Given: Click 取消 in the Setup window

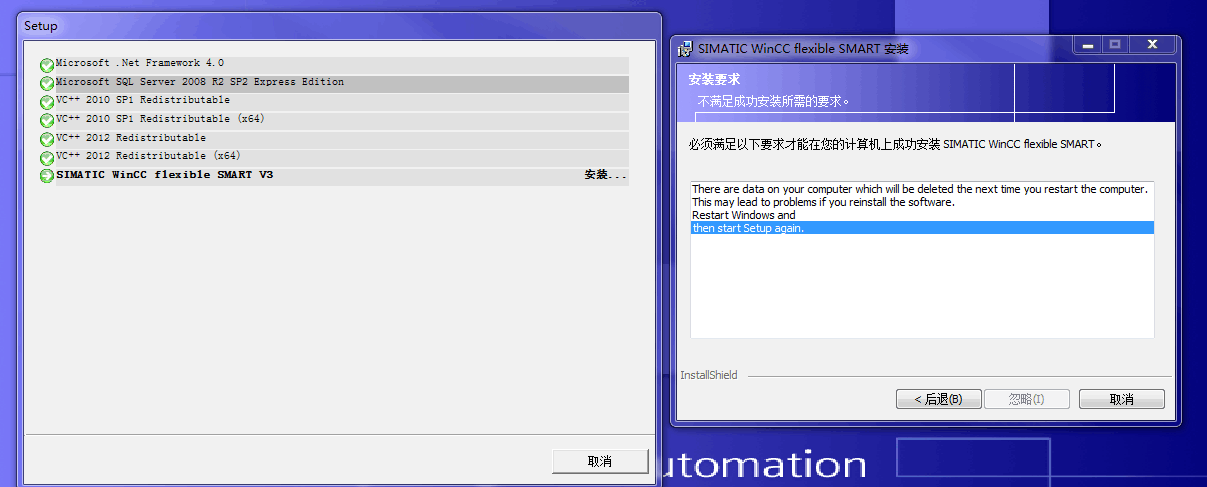Looking at the screenshot, I should click(x=599, y=461).
